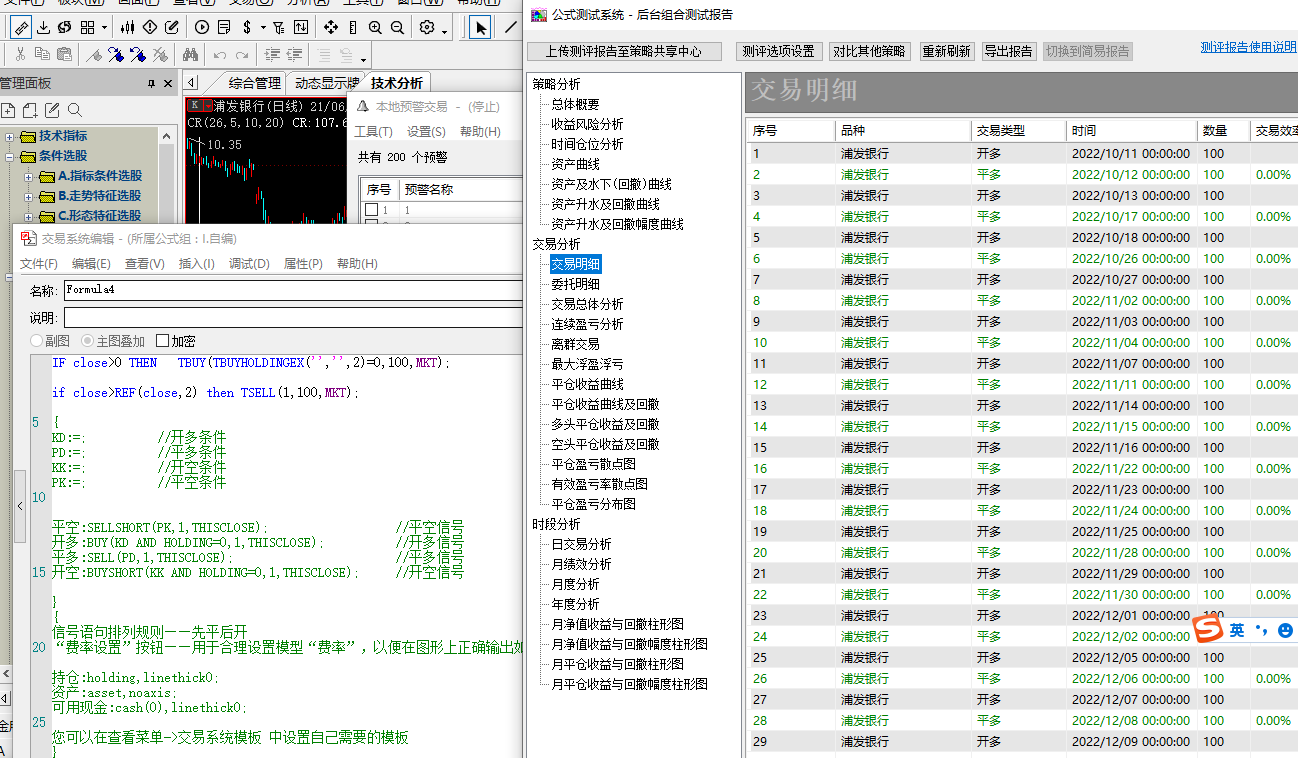The width and height of the screenshot is (1298, 758).
Task: Click the candlestick chart toolbar icon
Action: pos(126,27)
